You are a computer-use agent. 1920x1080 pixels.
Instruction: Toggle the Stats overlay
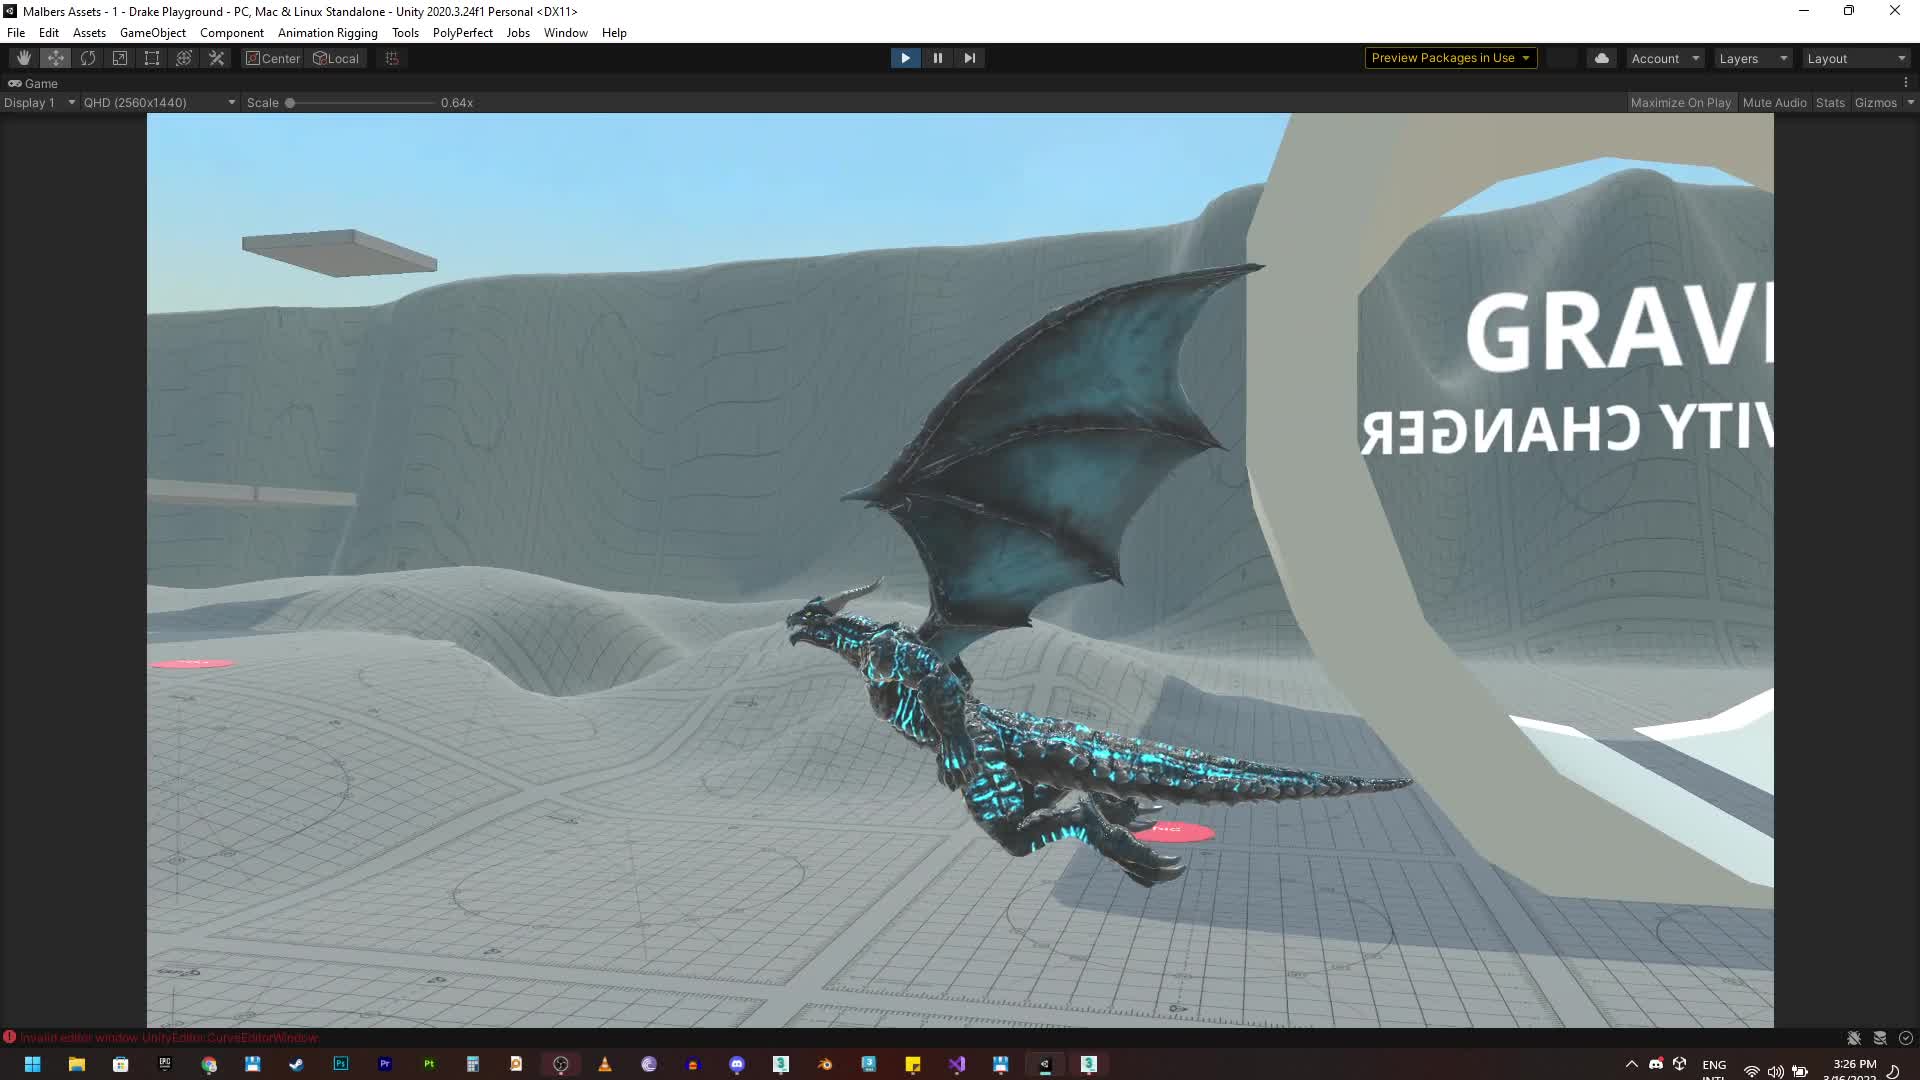pyautogui.click(x=1830, y=102)
